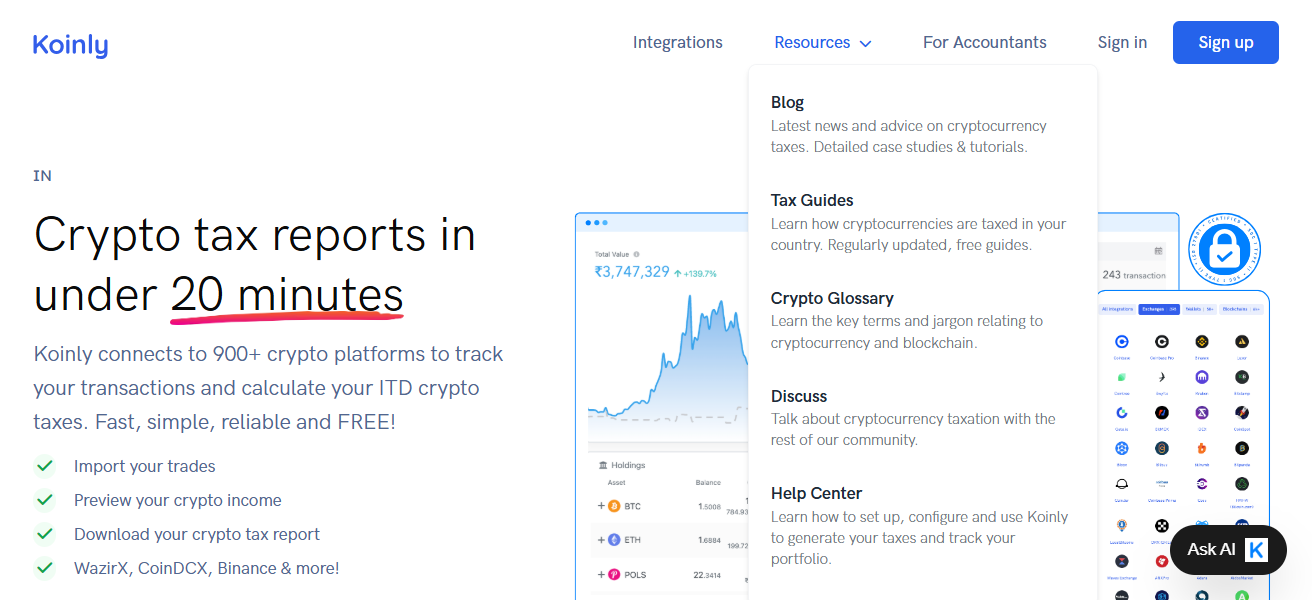This screenshot has width=1312, height=600.
Task: Open Crypto Glossary from the dropdown
Action: click(832, 298)
